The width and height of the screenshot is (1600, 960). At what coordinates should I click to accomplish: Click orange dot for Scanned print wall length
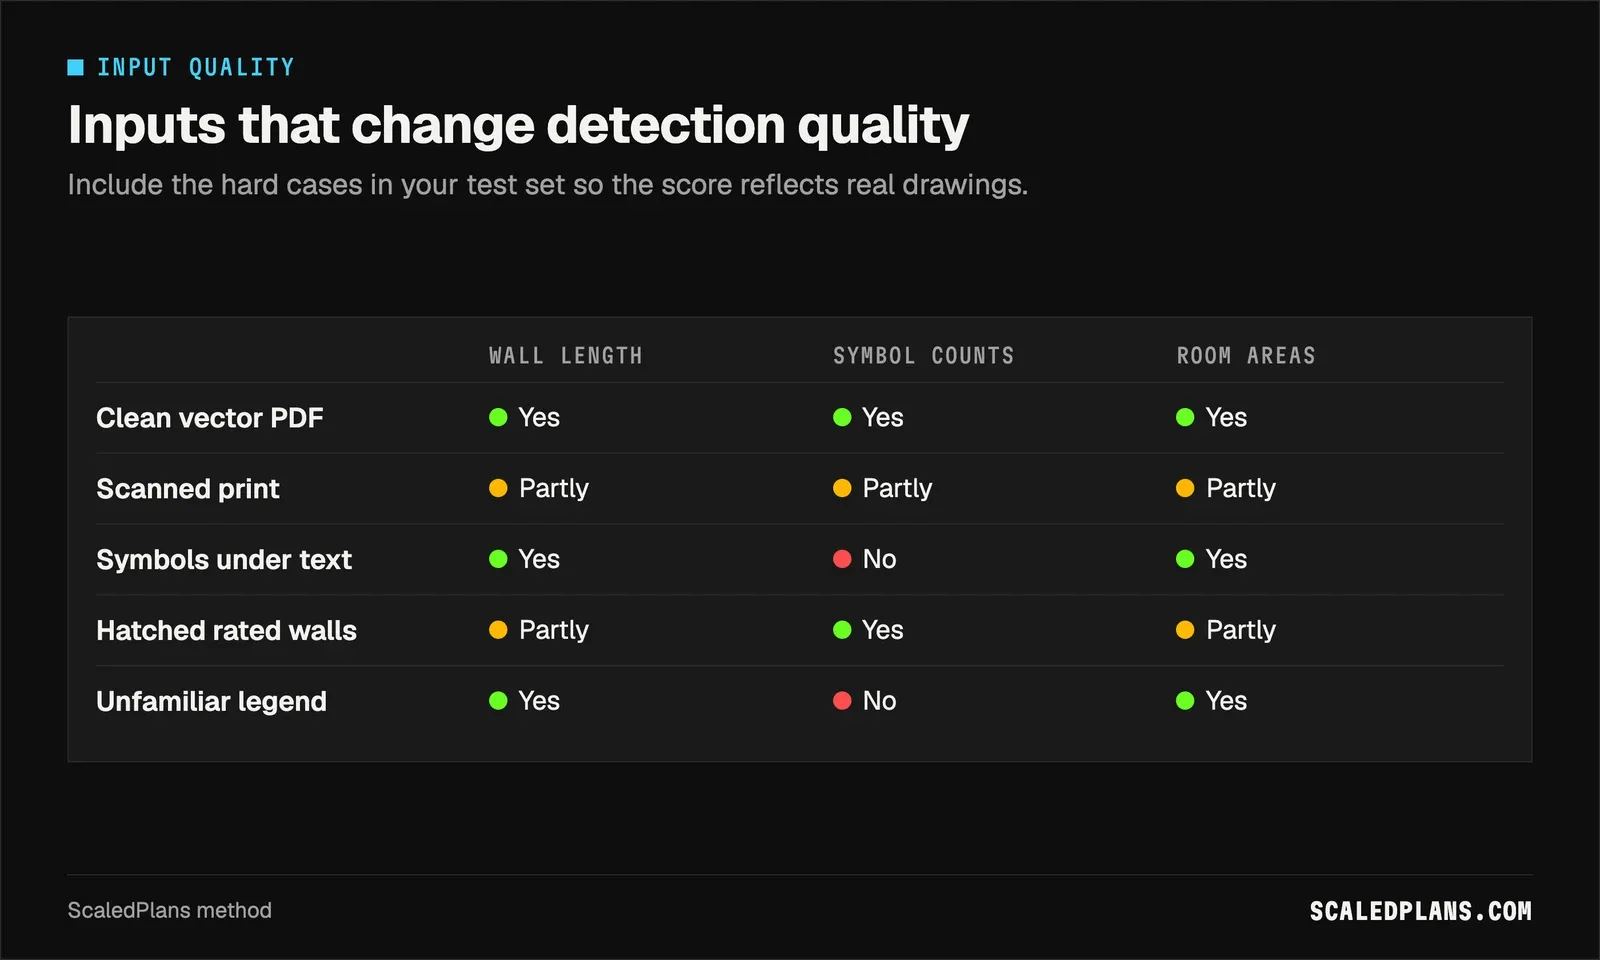click(x=498, y=488)
